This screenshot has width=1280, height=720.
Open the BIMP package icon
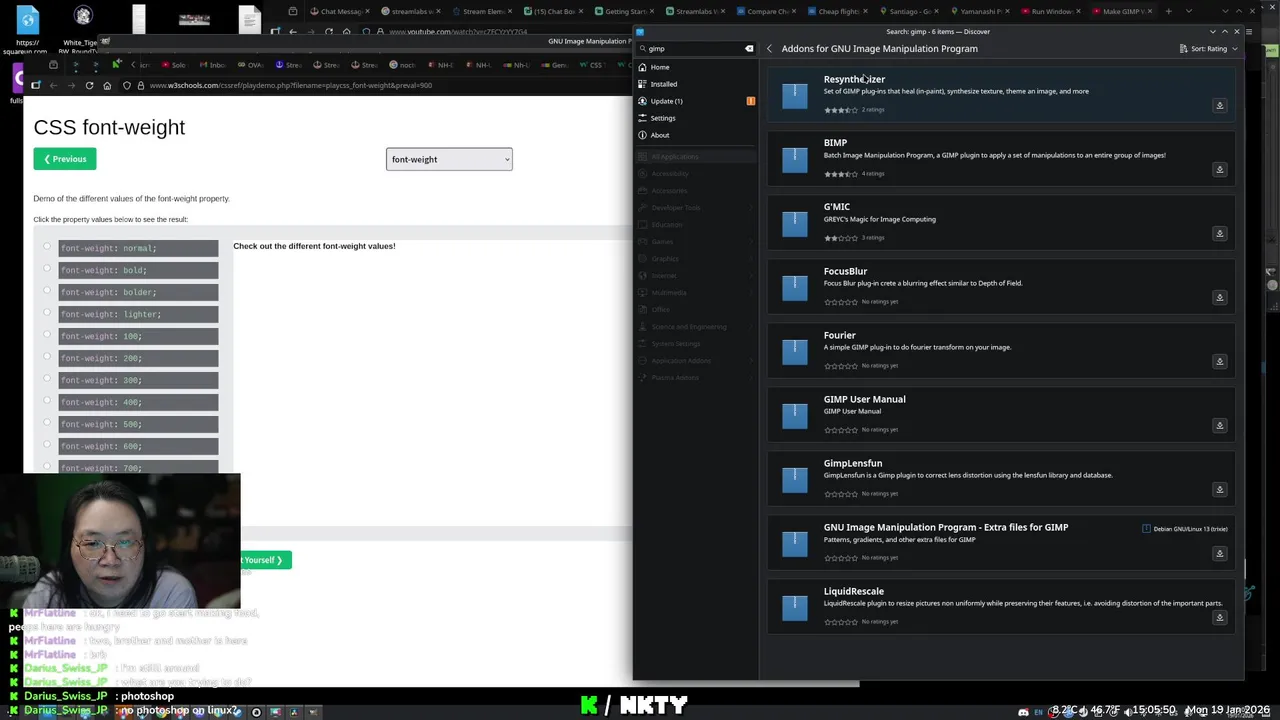click(x=795, y=159)
